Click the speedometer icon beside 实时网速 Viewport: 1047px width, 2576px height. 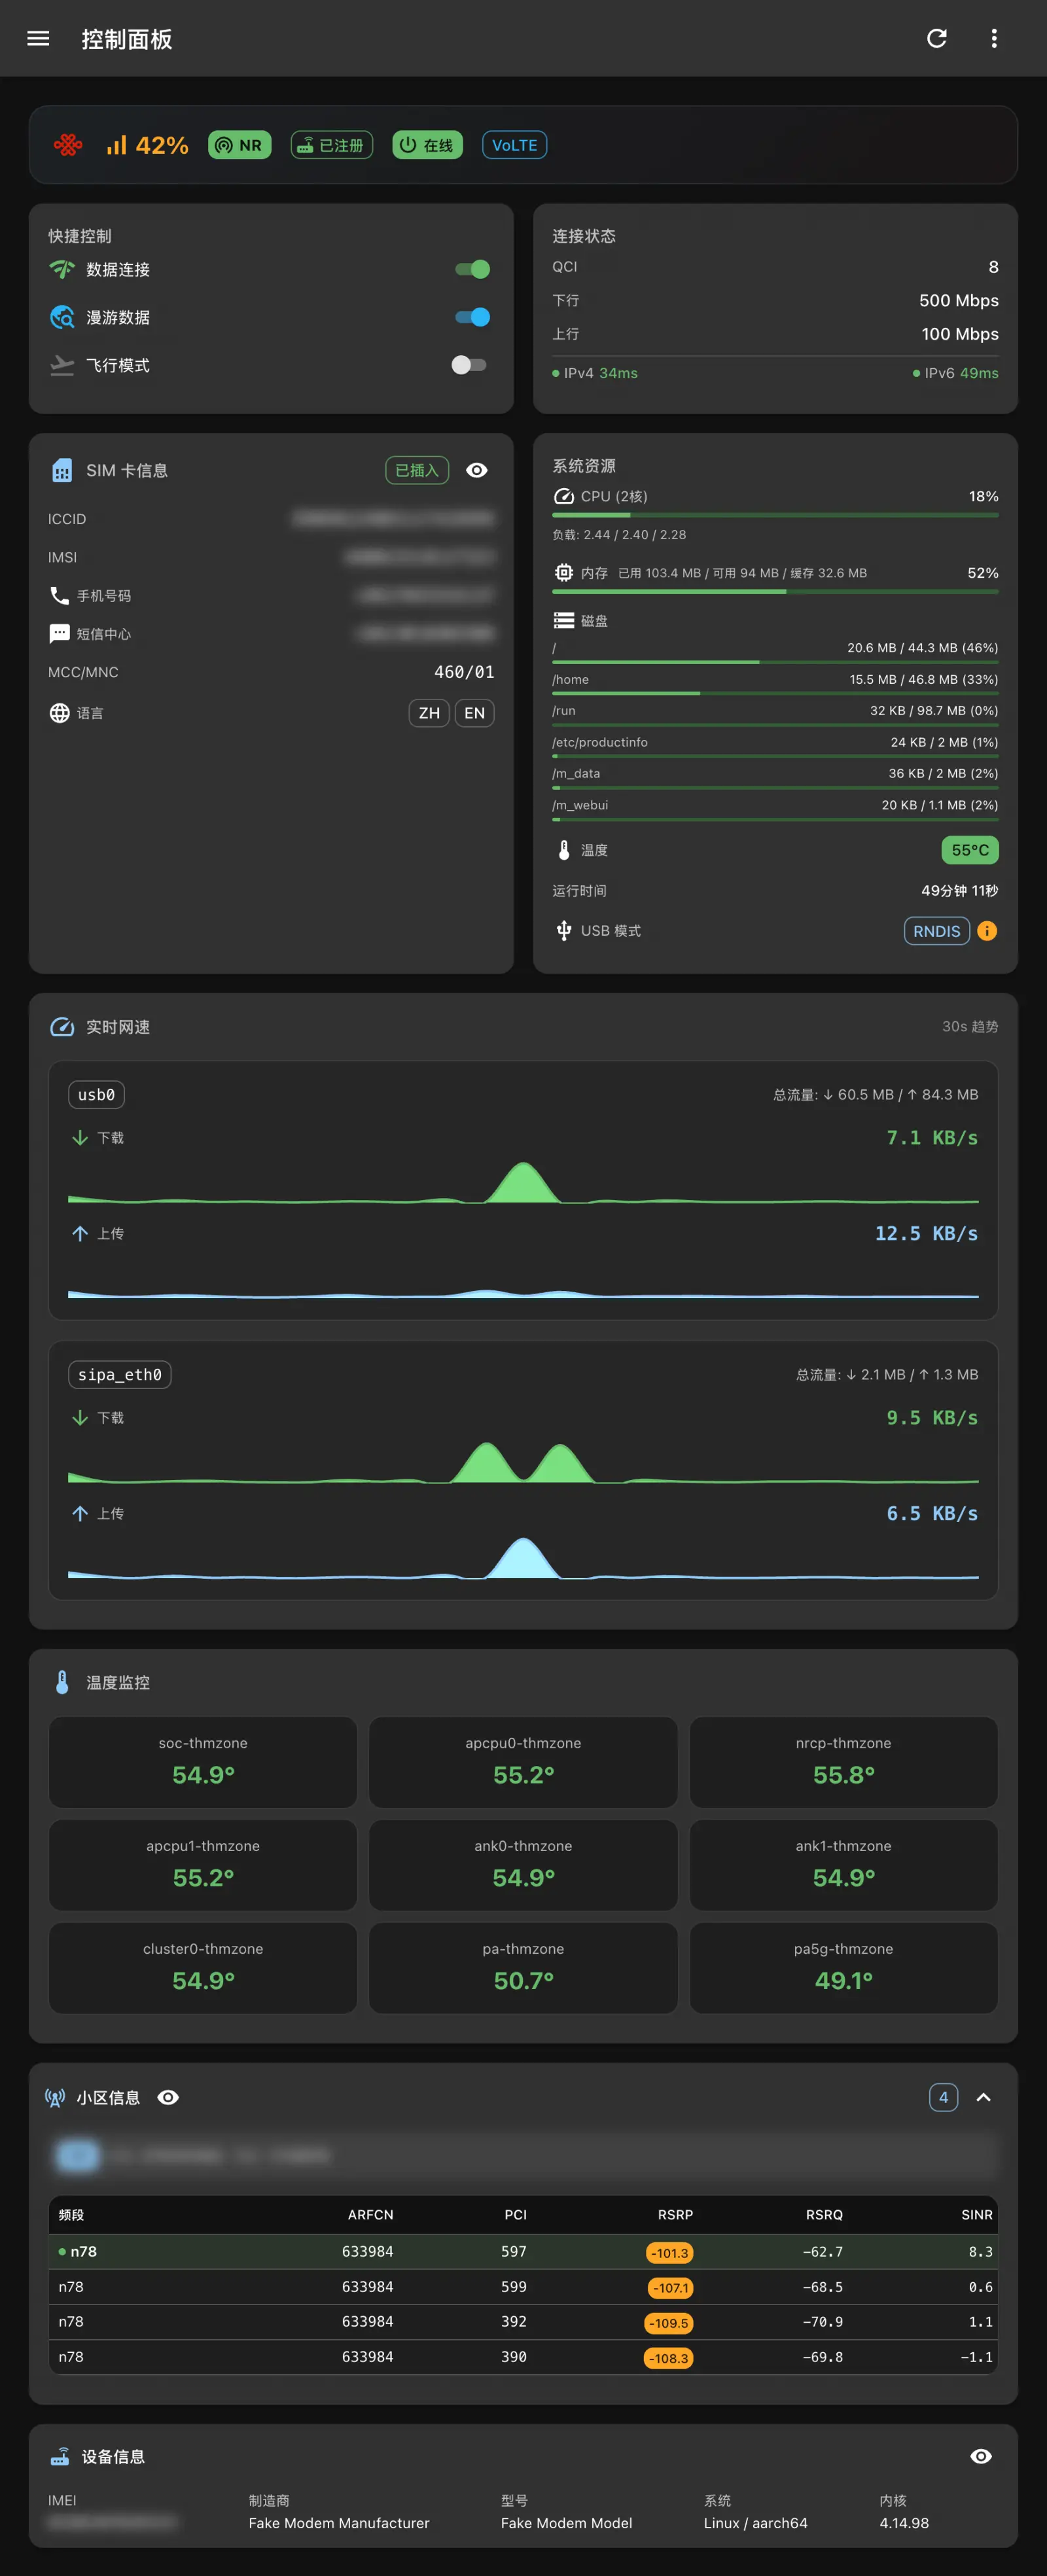(62, 1027)
